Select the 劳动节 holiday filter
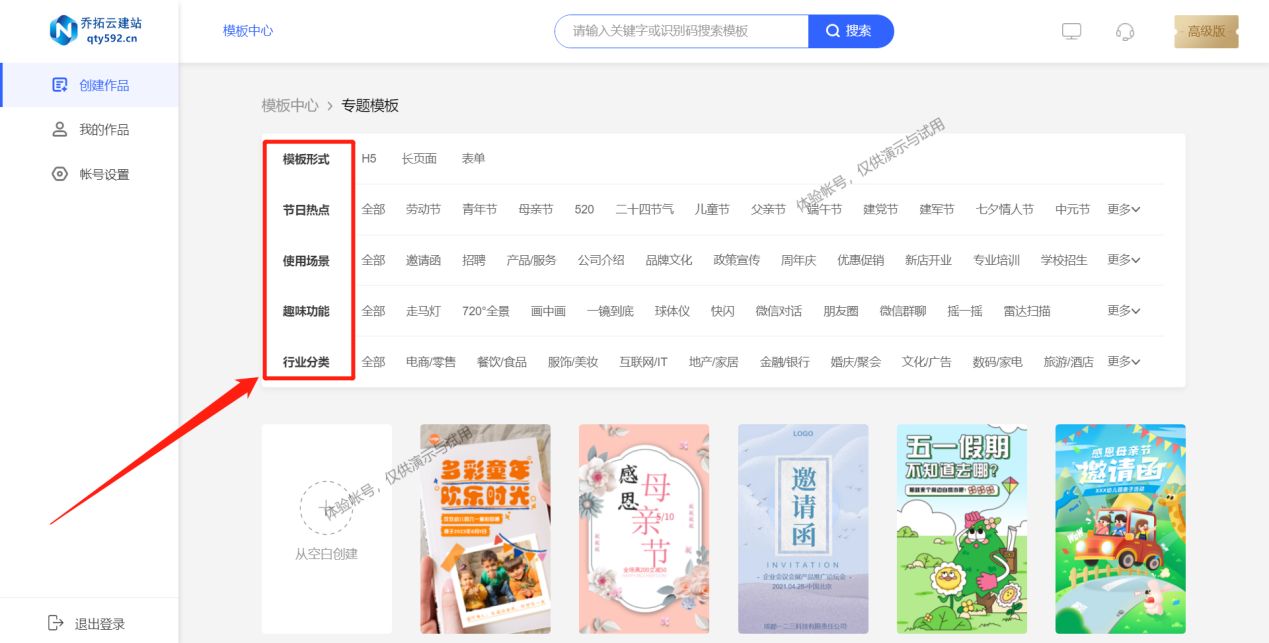The width and height of the screenshot is (1269, 643). click(x=423, y=209)
